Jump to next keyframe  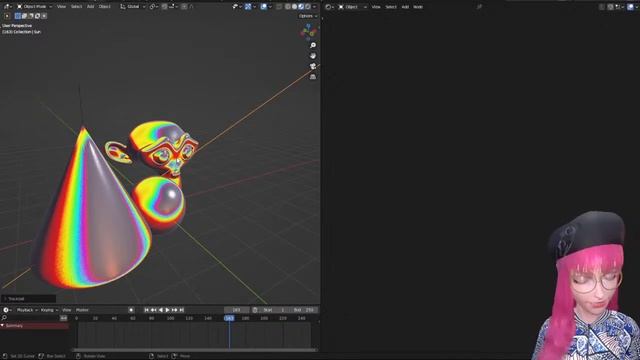point(174,310)
